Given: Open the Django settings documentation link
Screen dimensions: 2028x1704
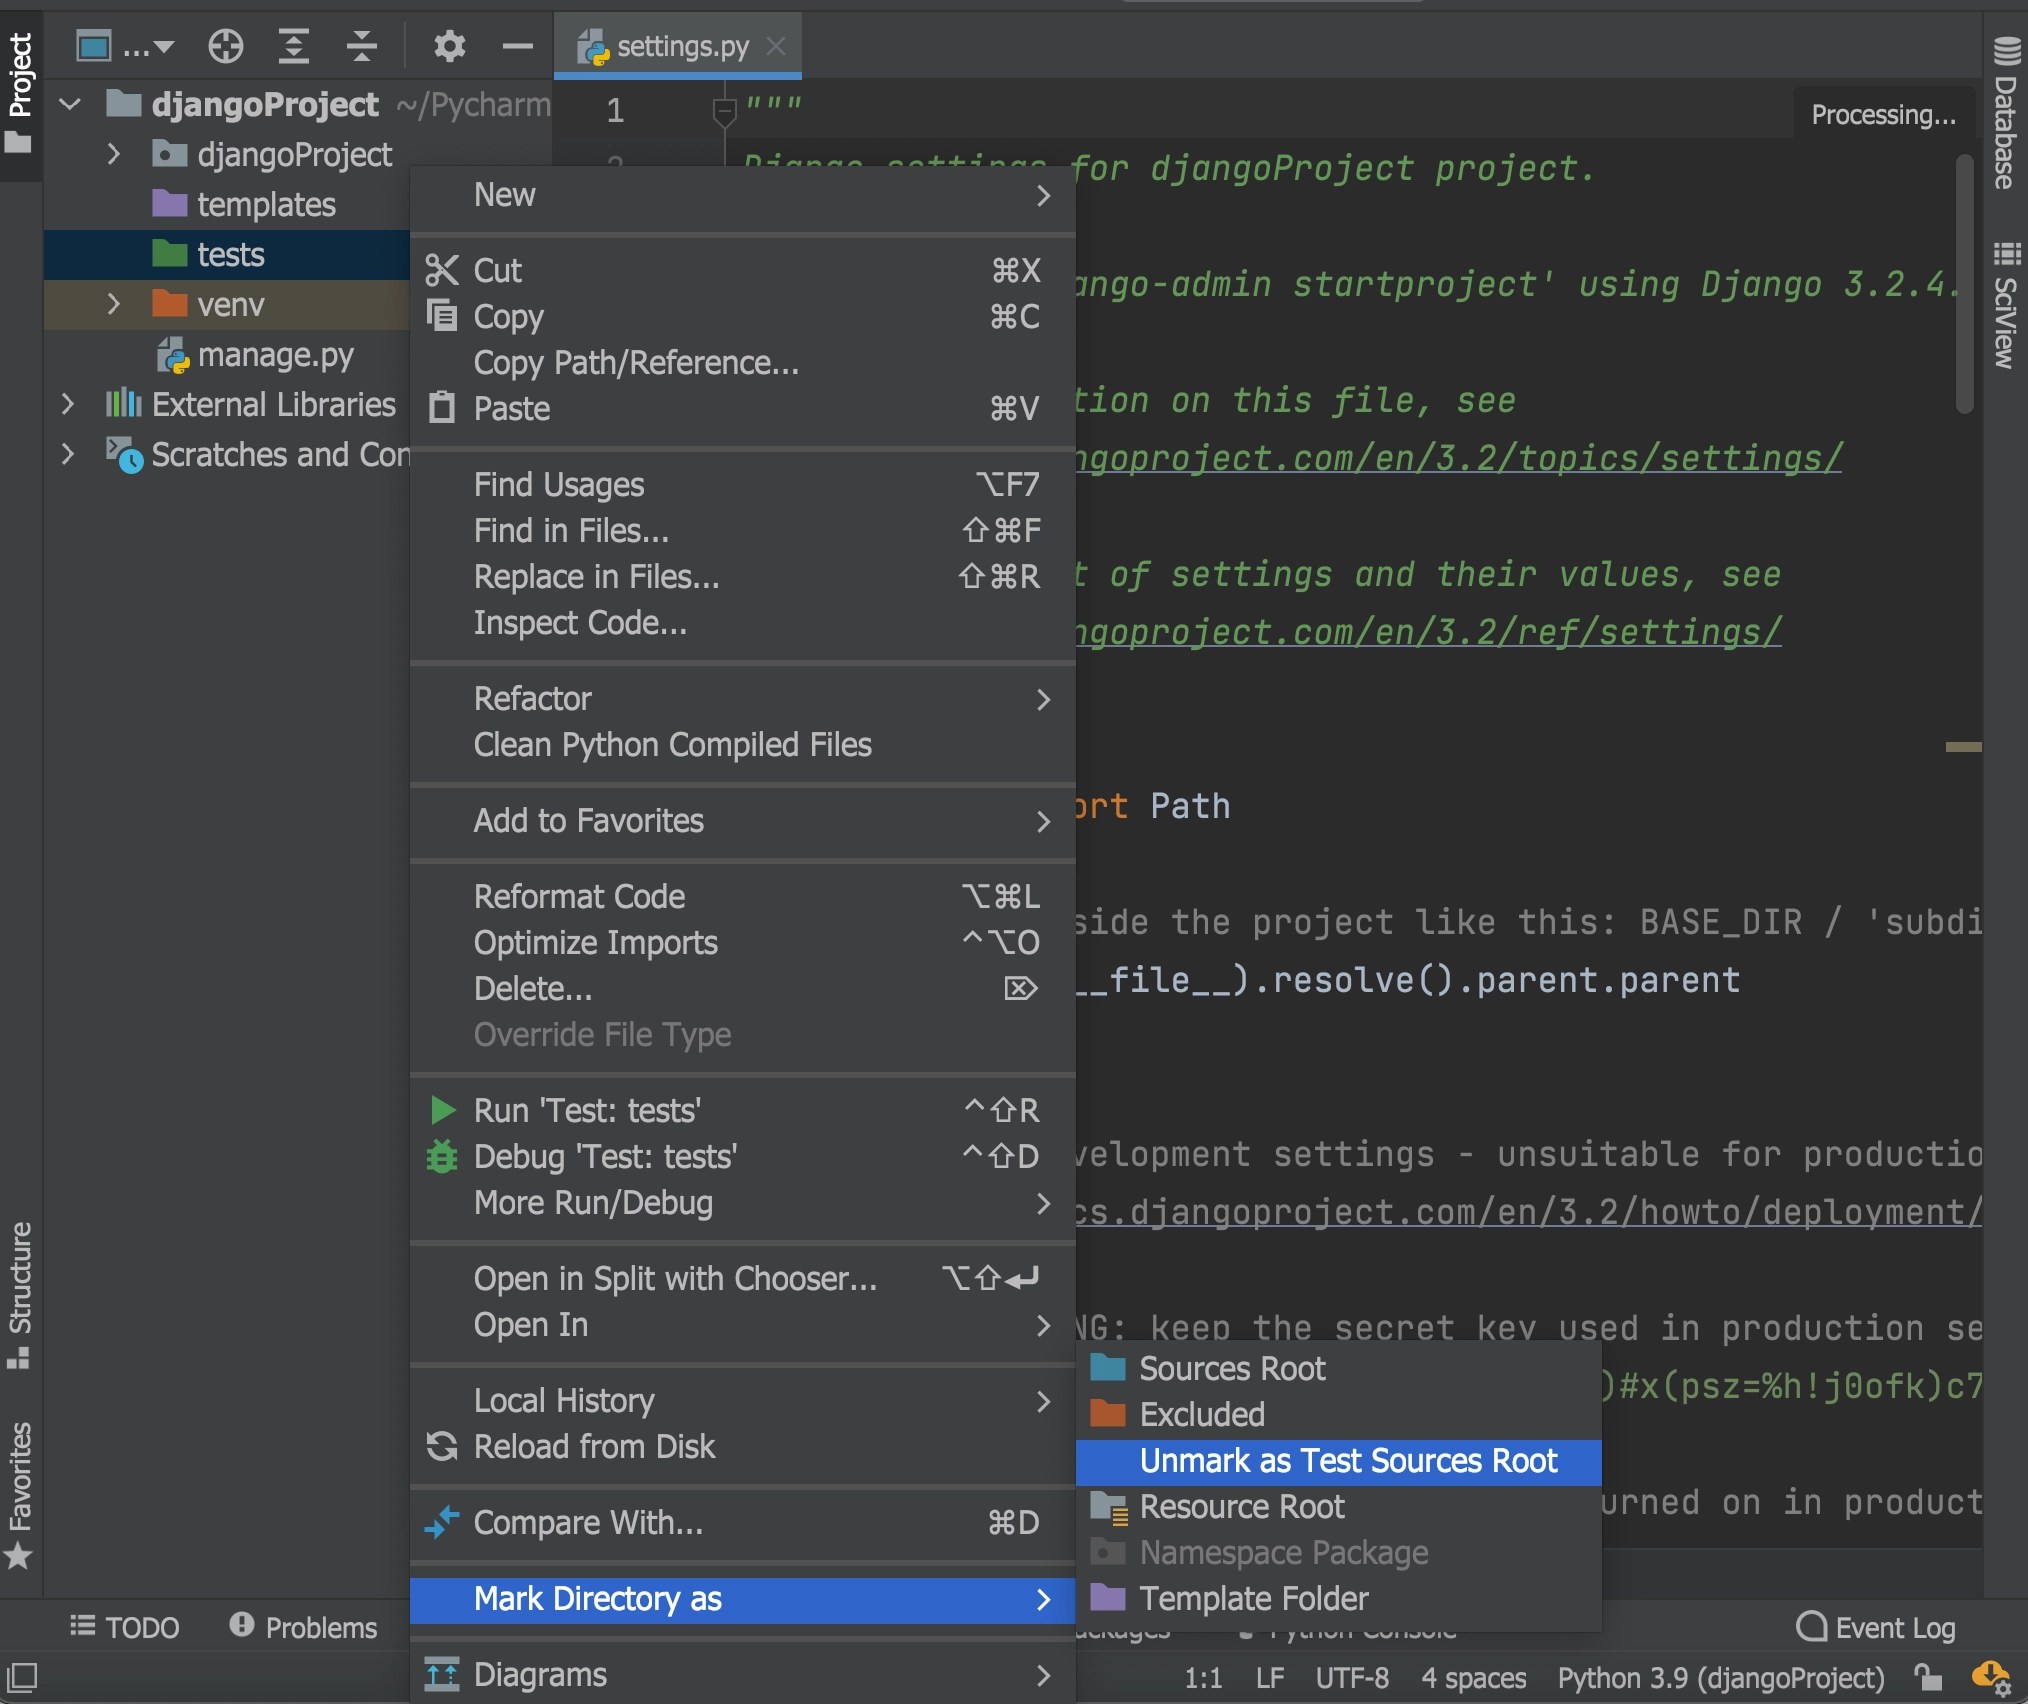Looking at the screenshot, I should 1459,458.
